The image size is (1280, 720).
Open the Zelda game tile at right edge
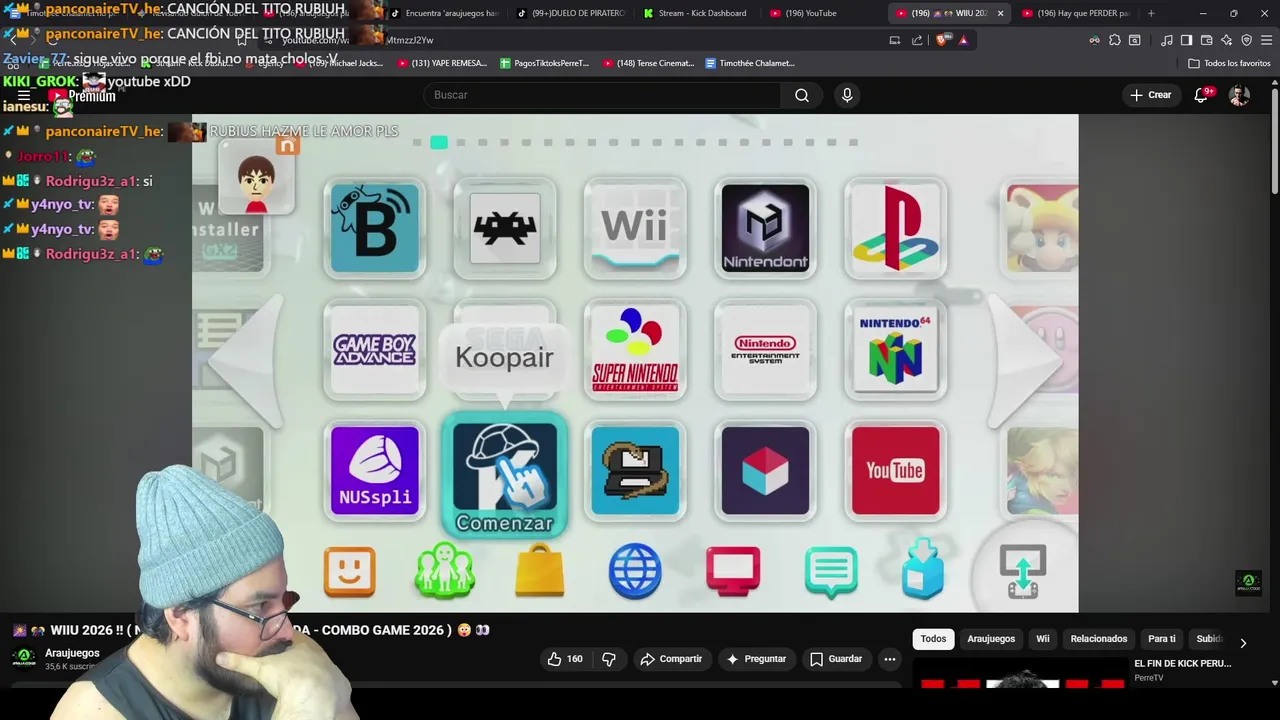(x=1042, y=471)
